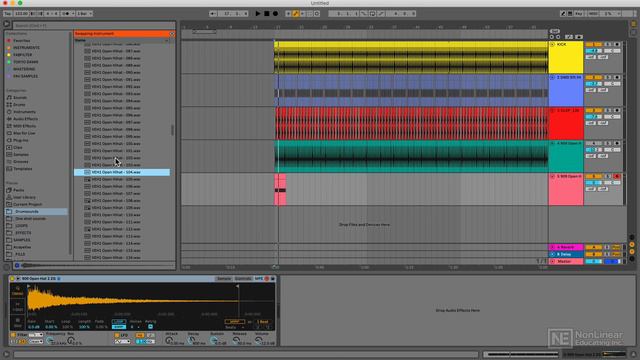Toggle the Simpler Loop button
The width and height of the screenshot is (640, 360).
click(x=119, y=322)
